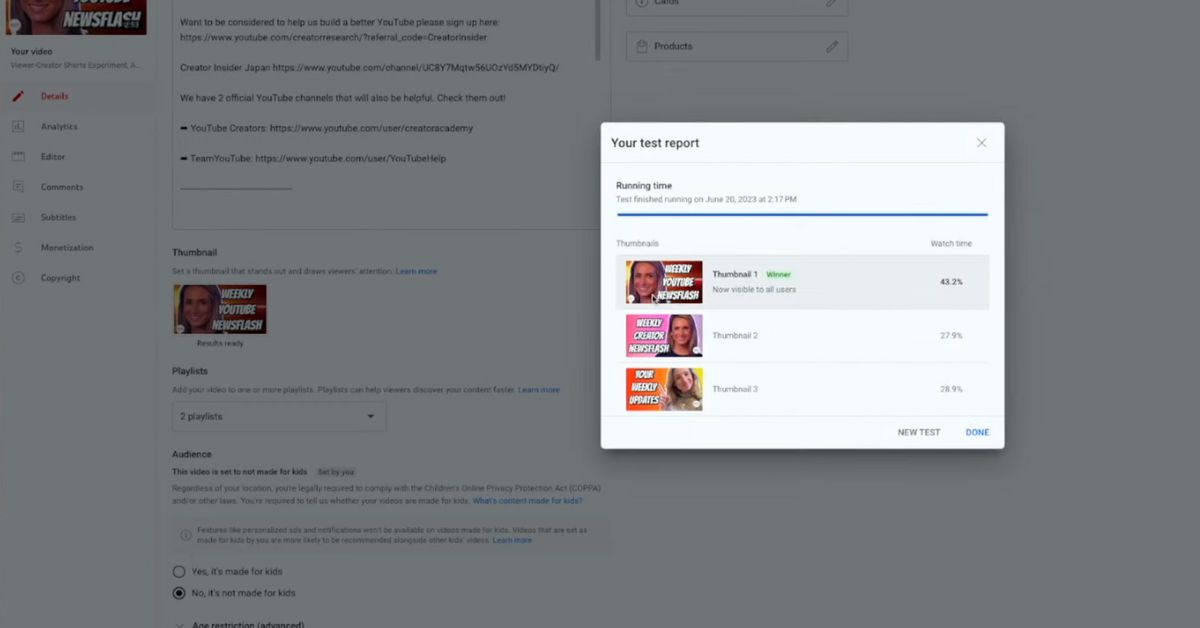
Task: Click the pencil edit icon beside Products
Action: [x=831, y=47]
